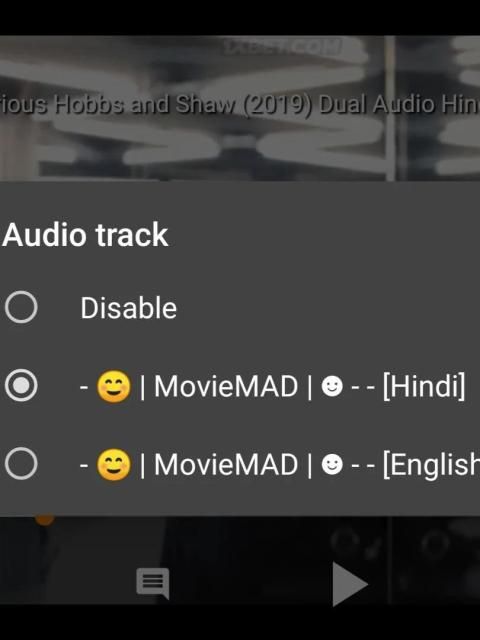Screen dimensions: 480x640
Task: Tap the Hobbs and Shaw video title
Action: [240, 104]
